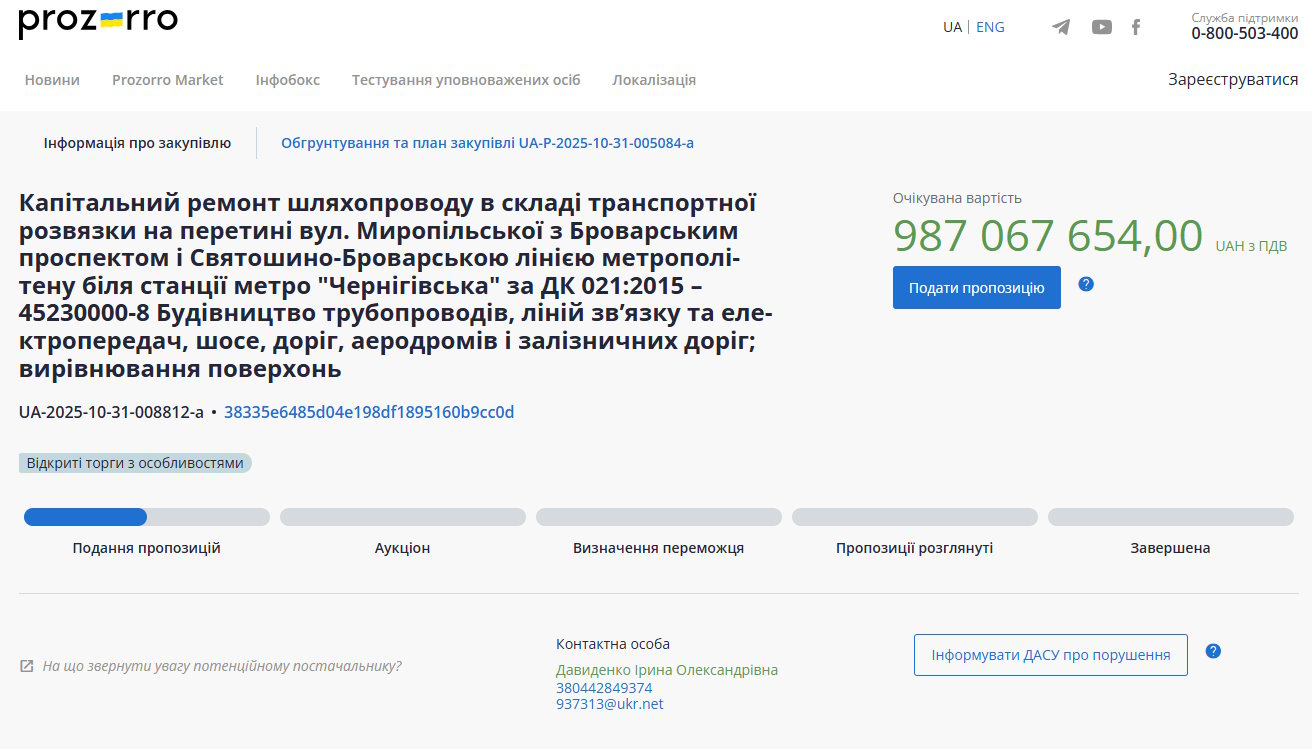Switch language to UA
This screenshot has width=1312, height=749.
point(952,27)
